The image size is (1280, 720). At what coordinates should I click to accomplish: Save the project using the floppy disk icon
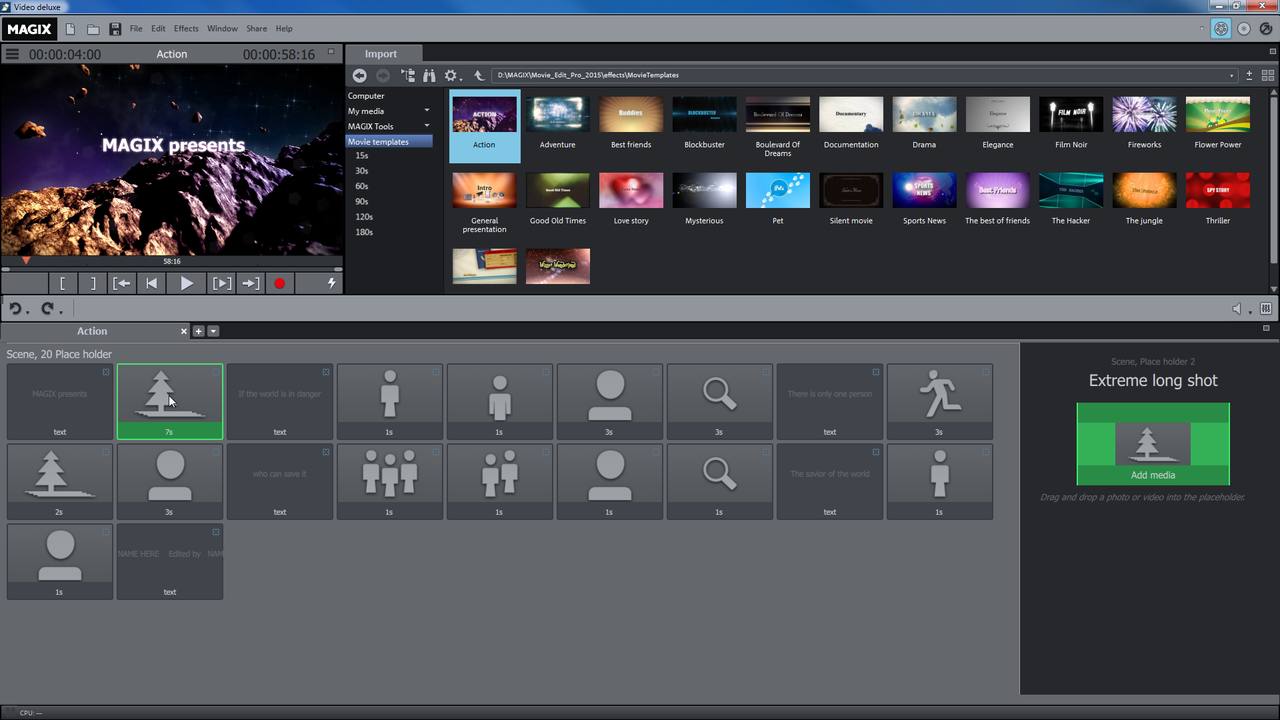pos(115,29)
